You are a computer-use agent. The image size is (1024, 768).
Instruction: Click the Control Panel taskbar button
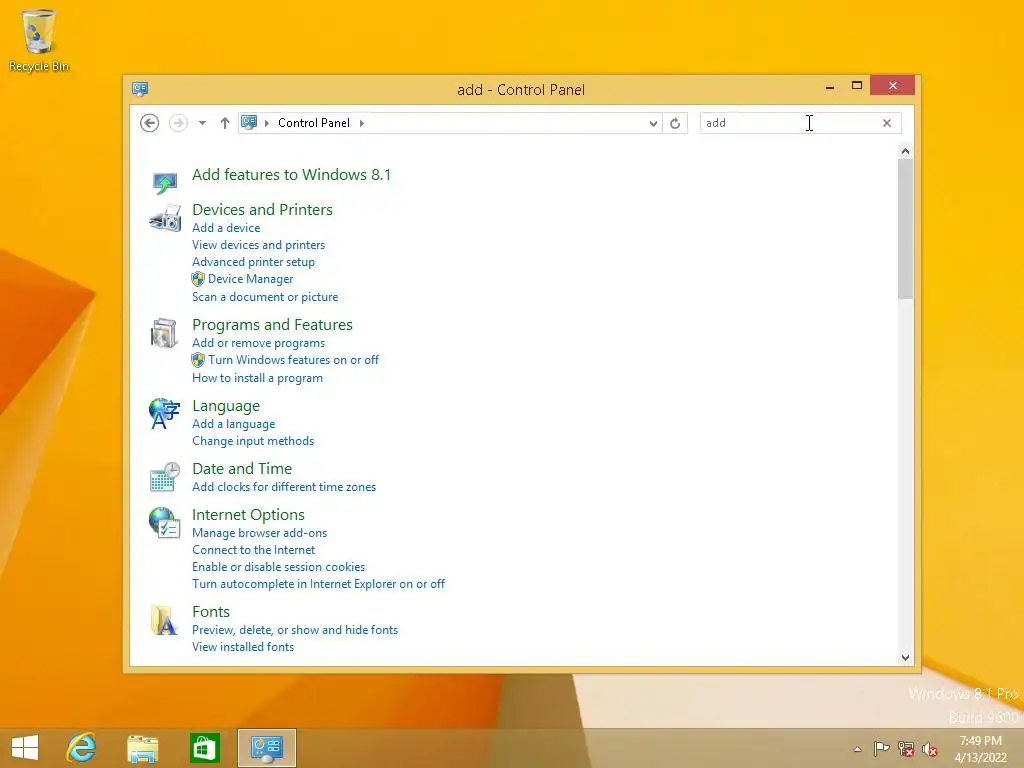(266, 748)
